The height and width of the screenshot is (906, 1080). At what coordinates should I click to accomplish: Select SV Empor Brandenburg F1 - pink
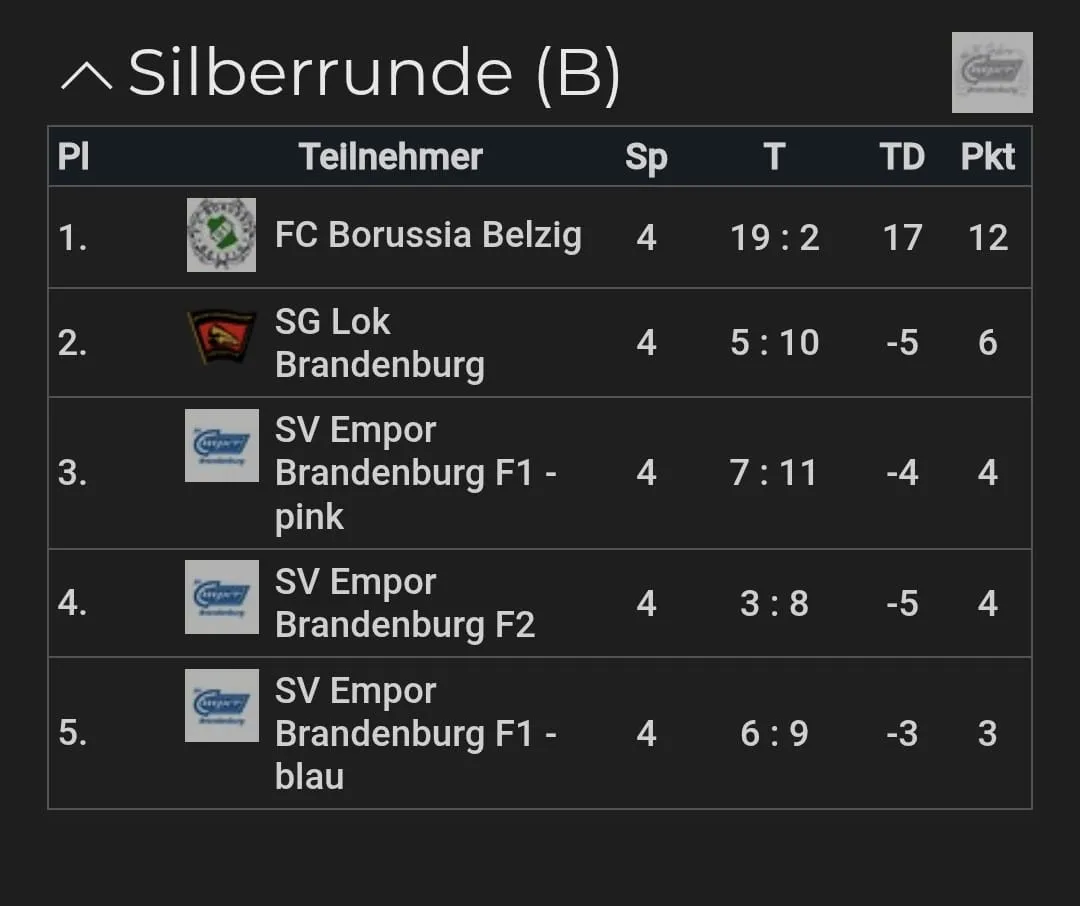414,473
